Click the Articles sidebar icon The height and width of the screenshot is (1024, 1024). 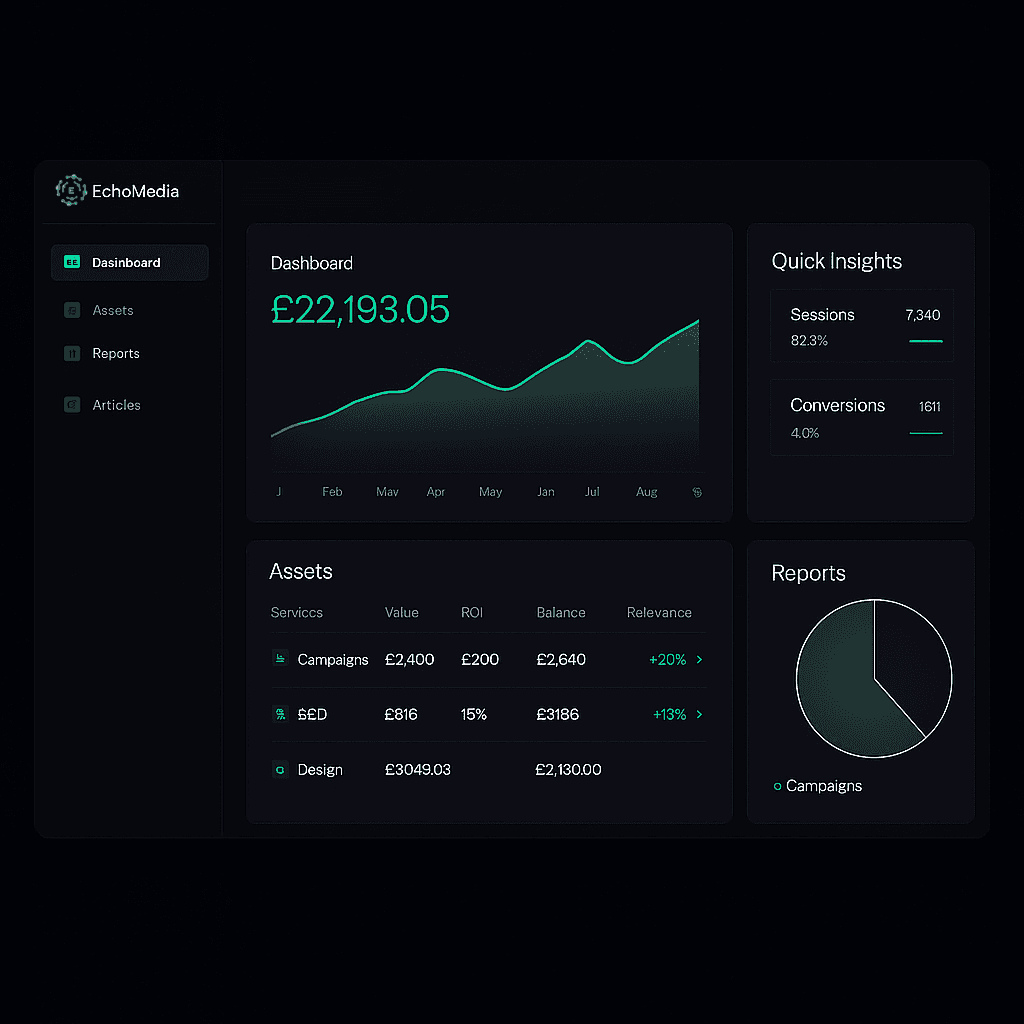click(72, 405)
